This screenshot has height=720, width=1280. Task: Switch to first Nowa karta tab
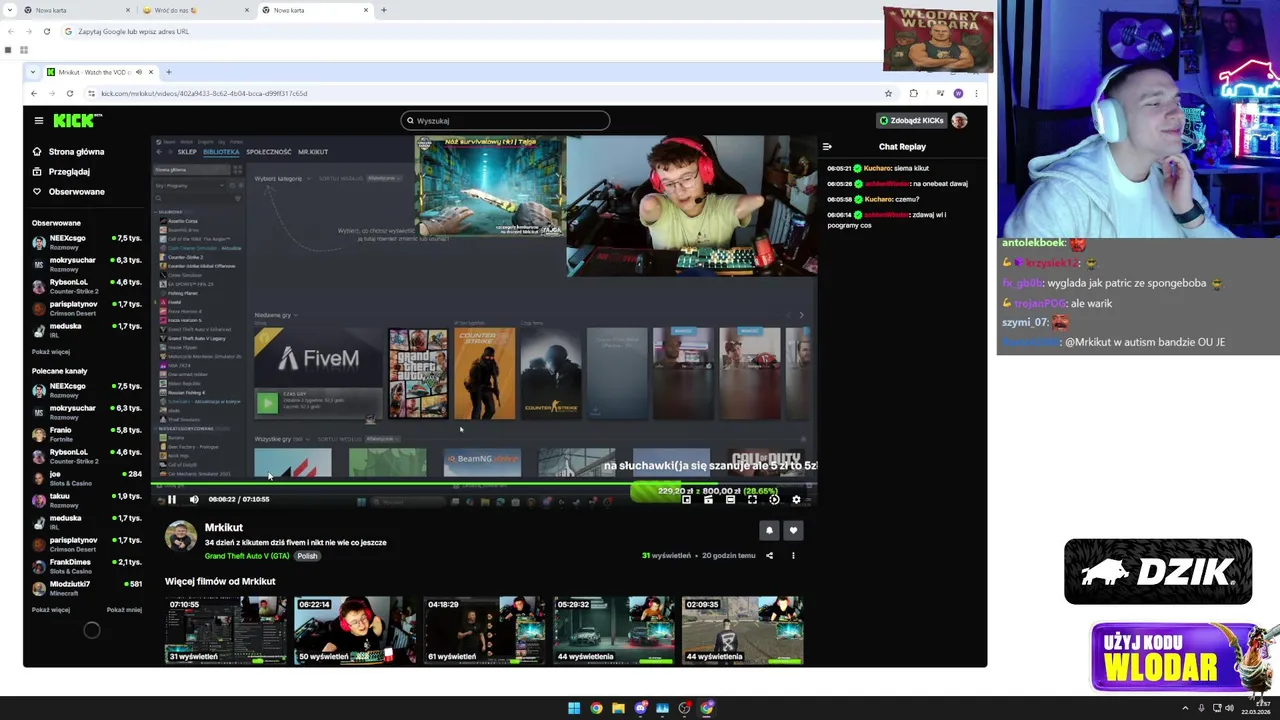77,10
